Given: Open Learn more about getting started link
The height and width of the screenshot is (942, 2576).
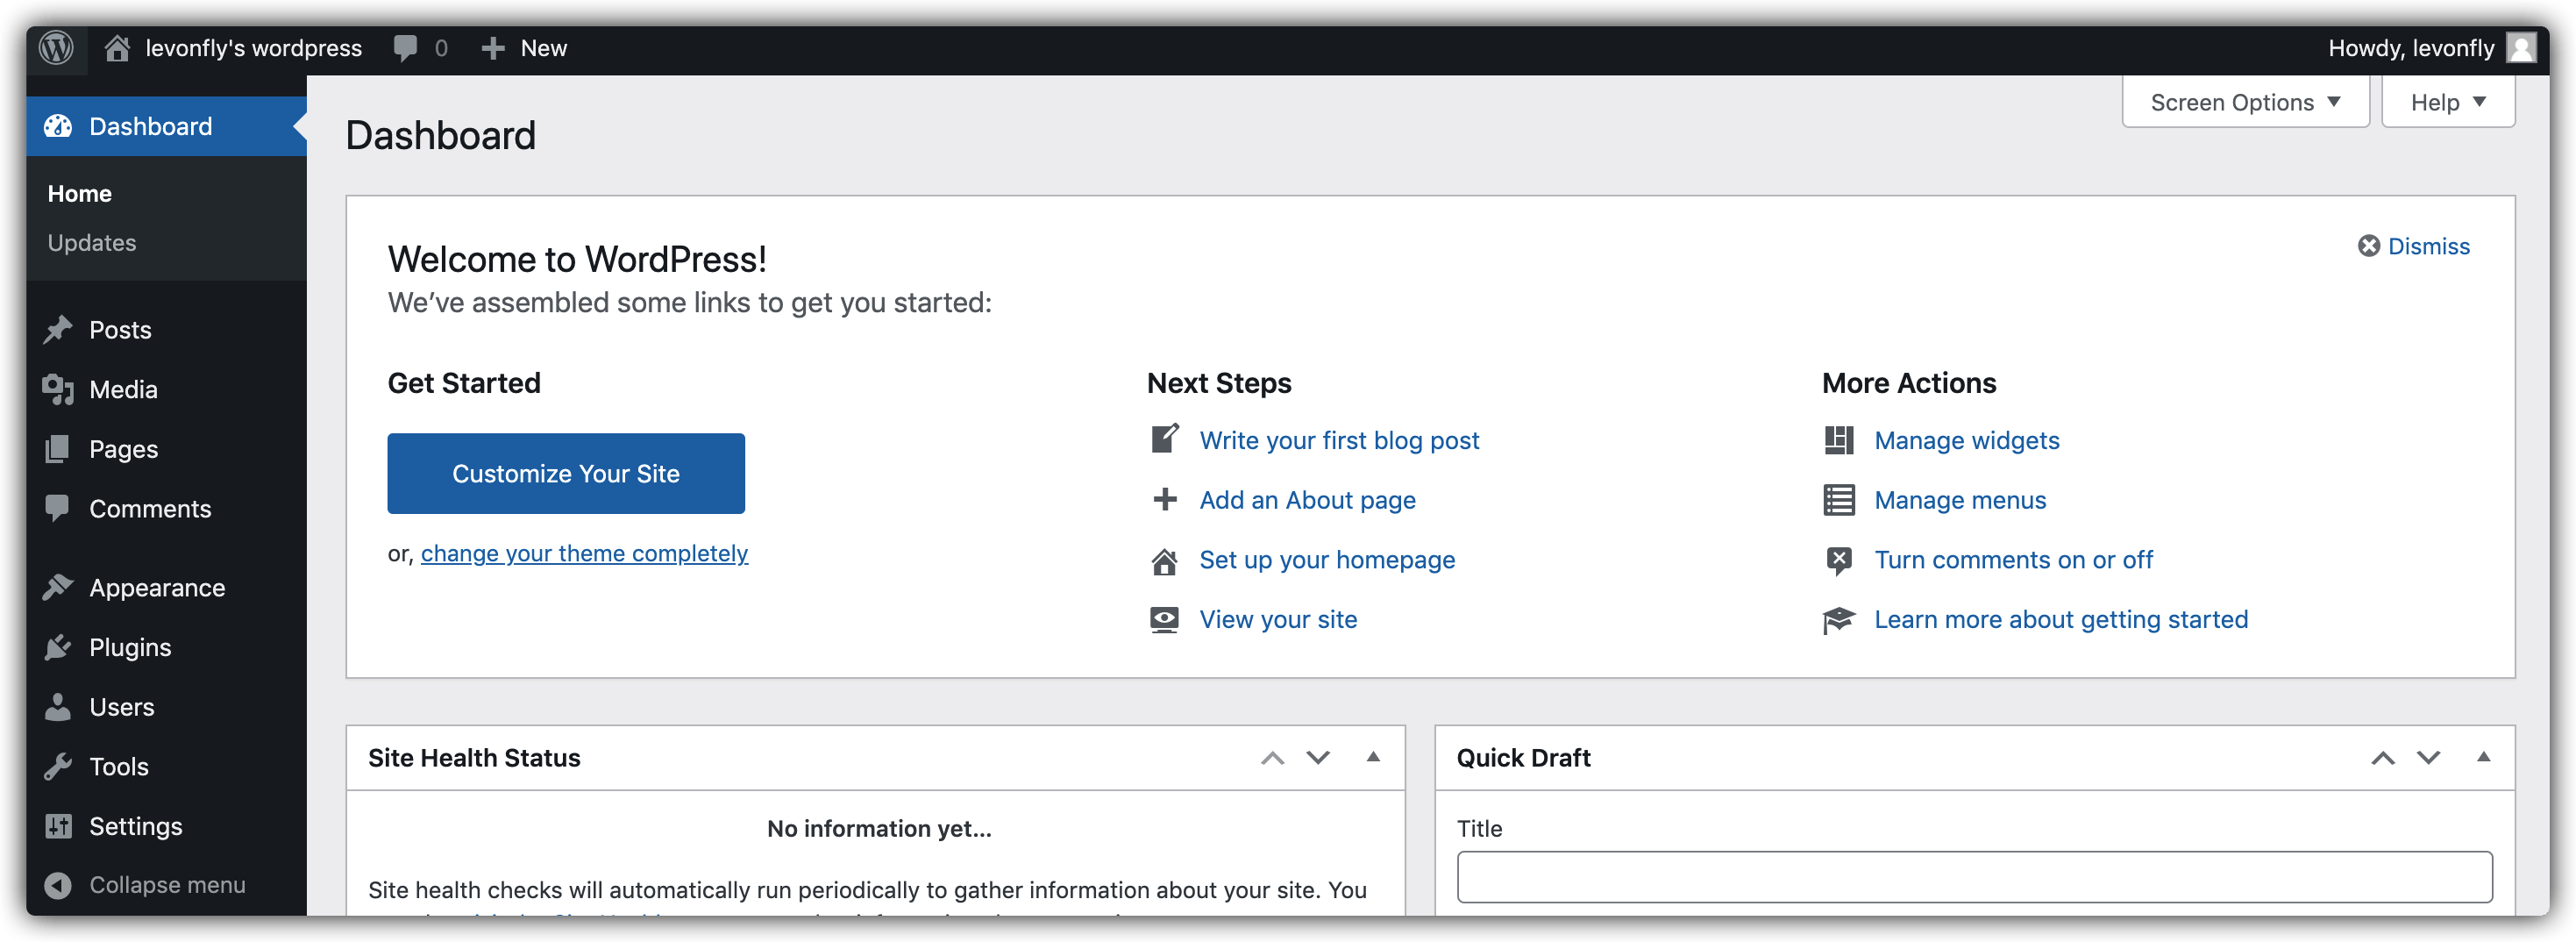Looking at the screenshot, I should pyautogui.click(x=2061, y=619).
